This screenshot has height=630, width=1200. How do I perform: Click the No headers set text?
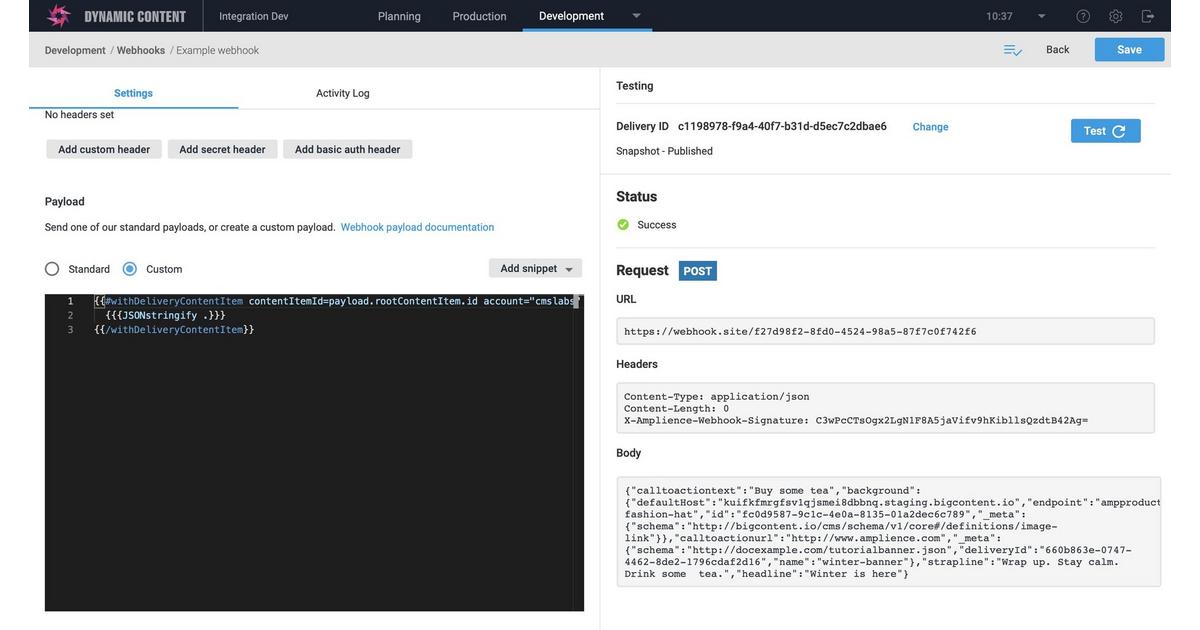click(x=79, y=115)
